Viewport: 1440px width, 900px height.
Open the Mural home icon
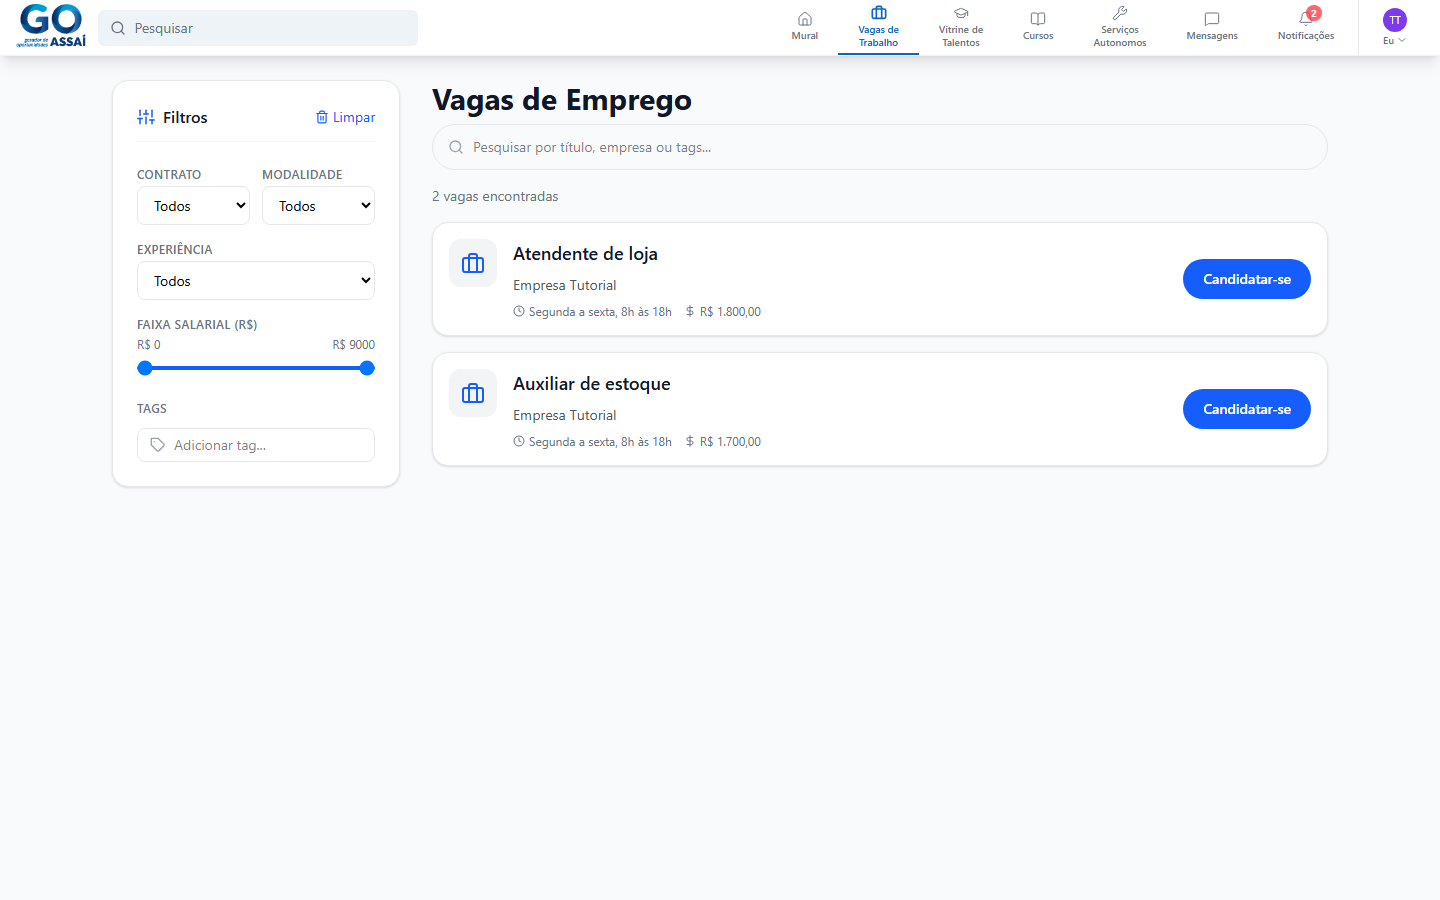pos(805,19)
